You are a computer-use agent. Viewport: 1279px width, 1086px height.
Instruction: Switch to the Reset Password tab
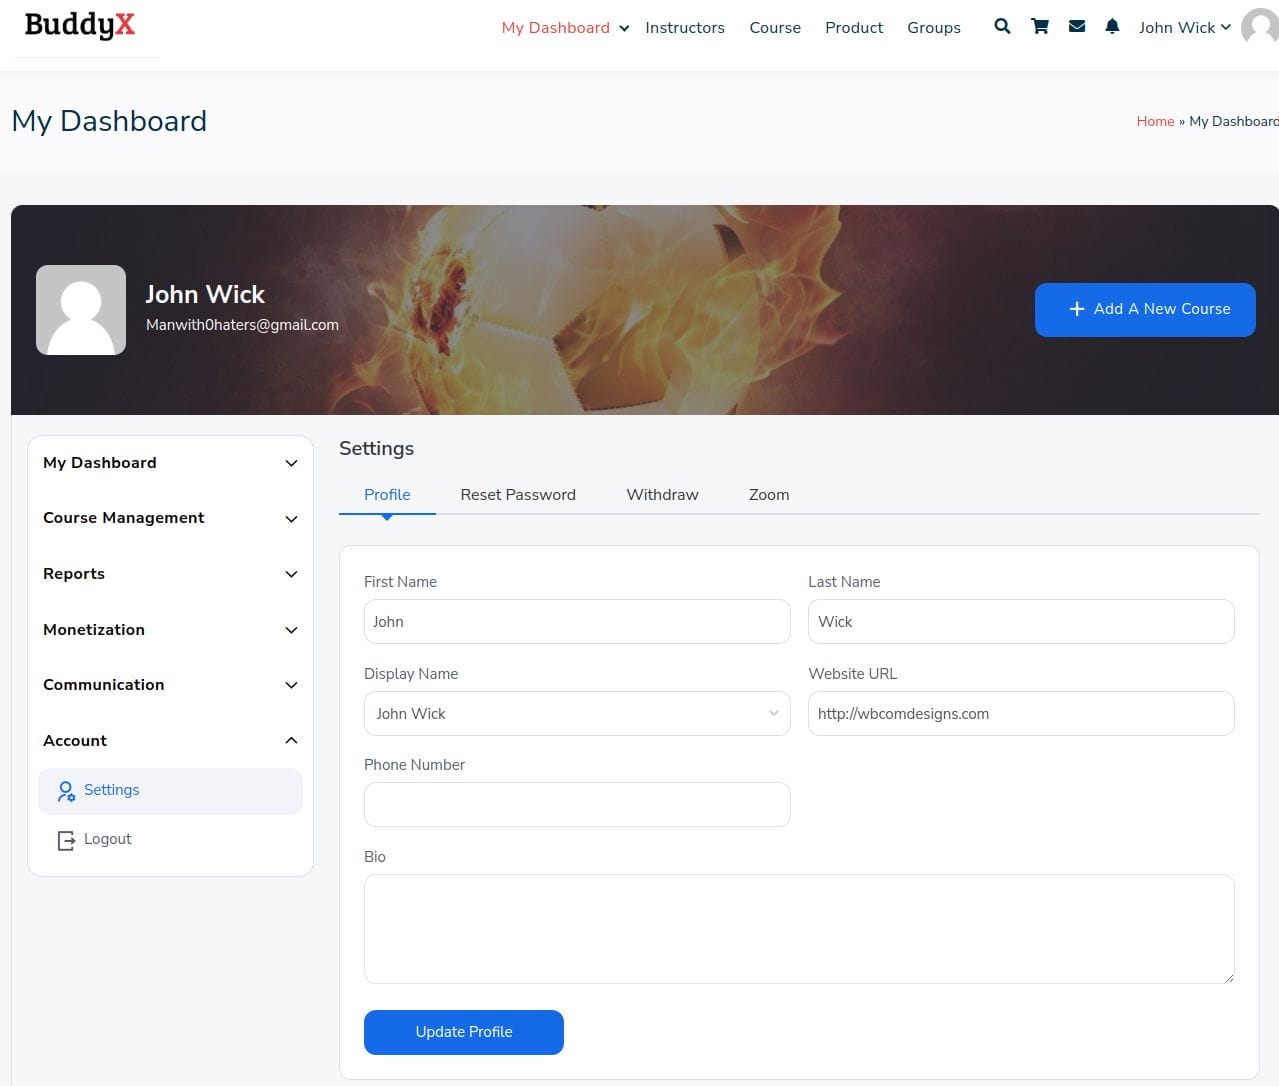(x=518, y=495)
